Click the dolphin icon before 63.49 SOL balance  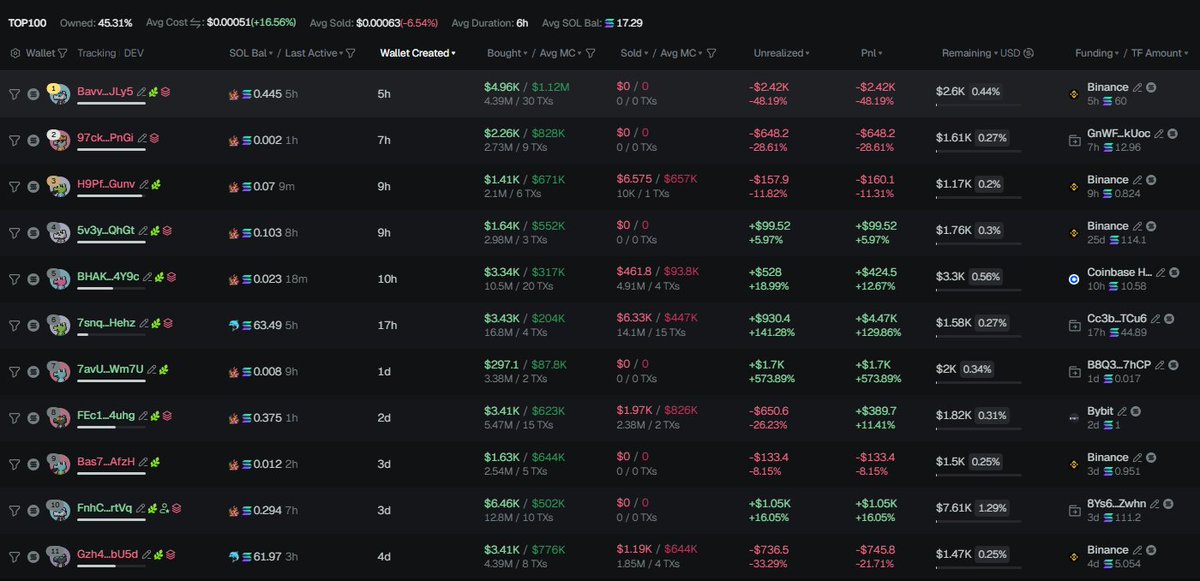[234, 325]
